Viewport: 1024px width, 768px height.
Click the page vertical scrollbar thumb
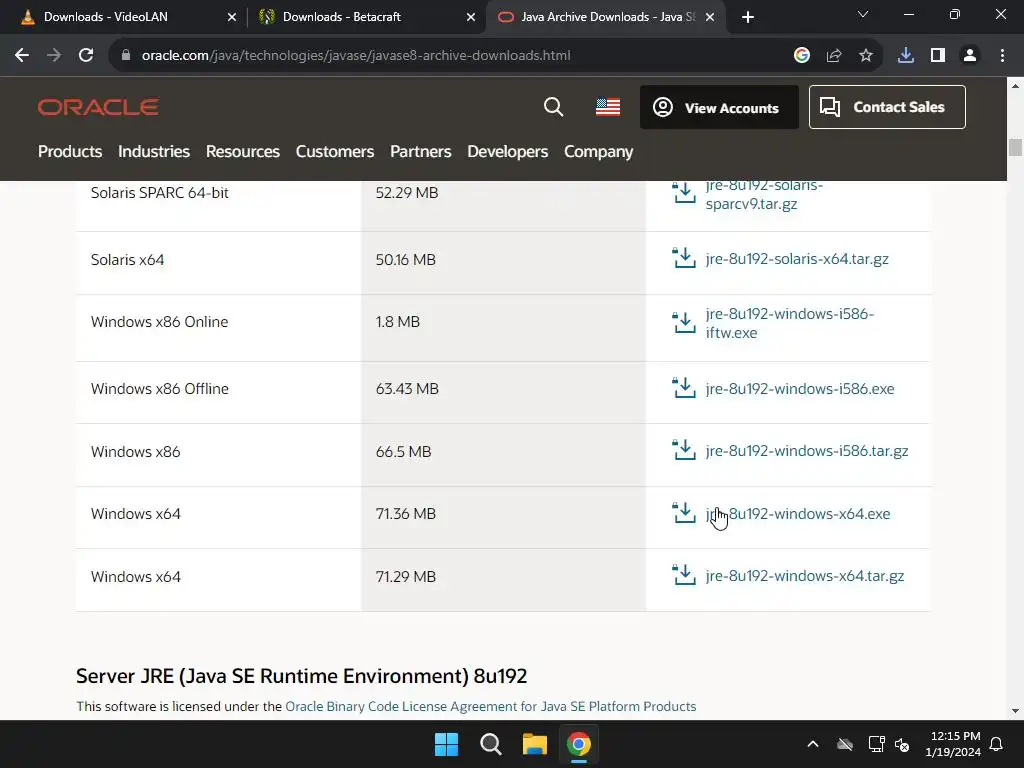(1015, 147)
